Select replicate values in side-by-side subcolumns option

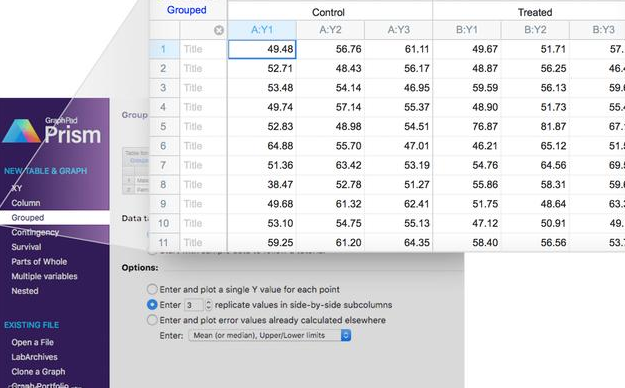pos(152,305)
